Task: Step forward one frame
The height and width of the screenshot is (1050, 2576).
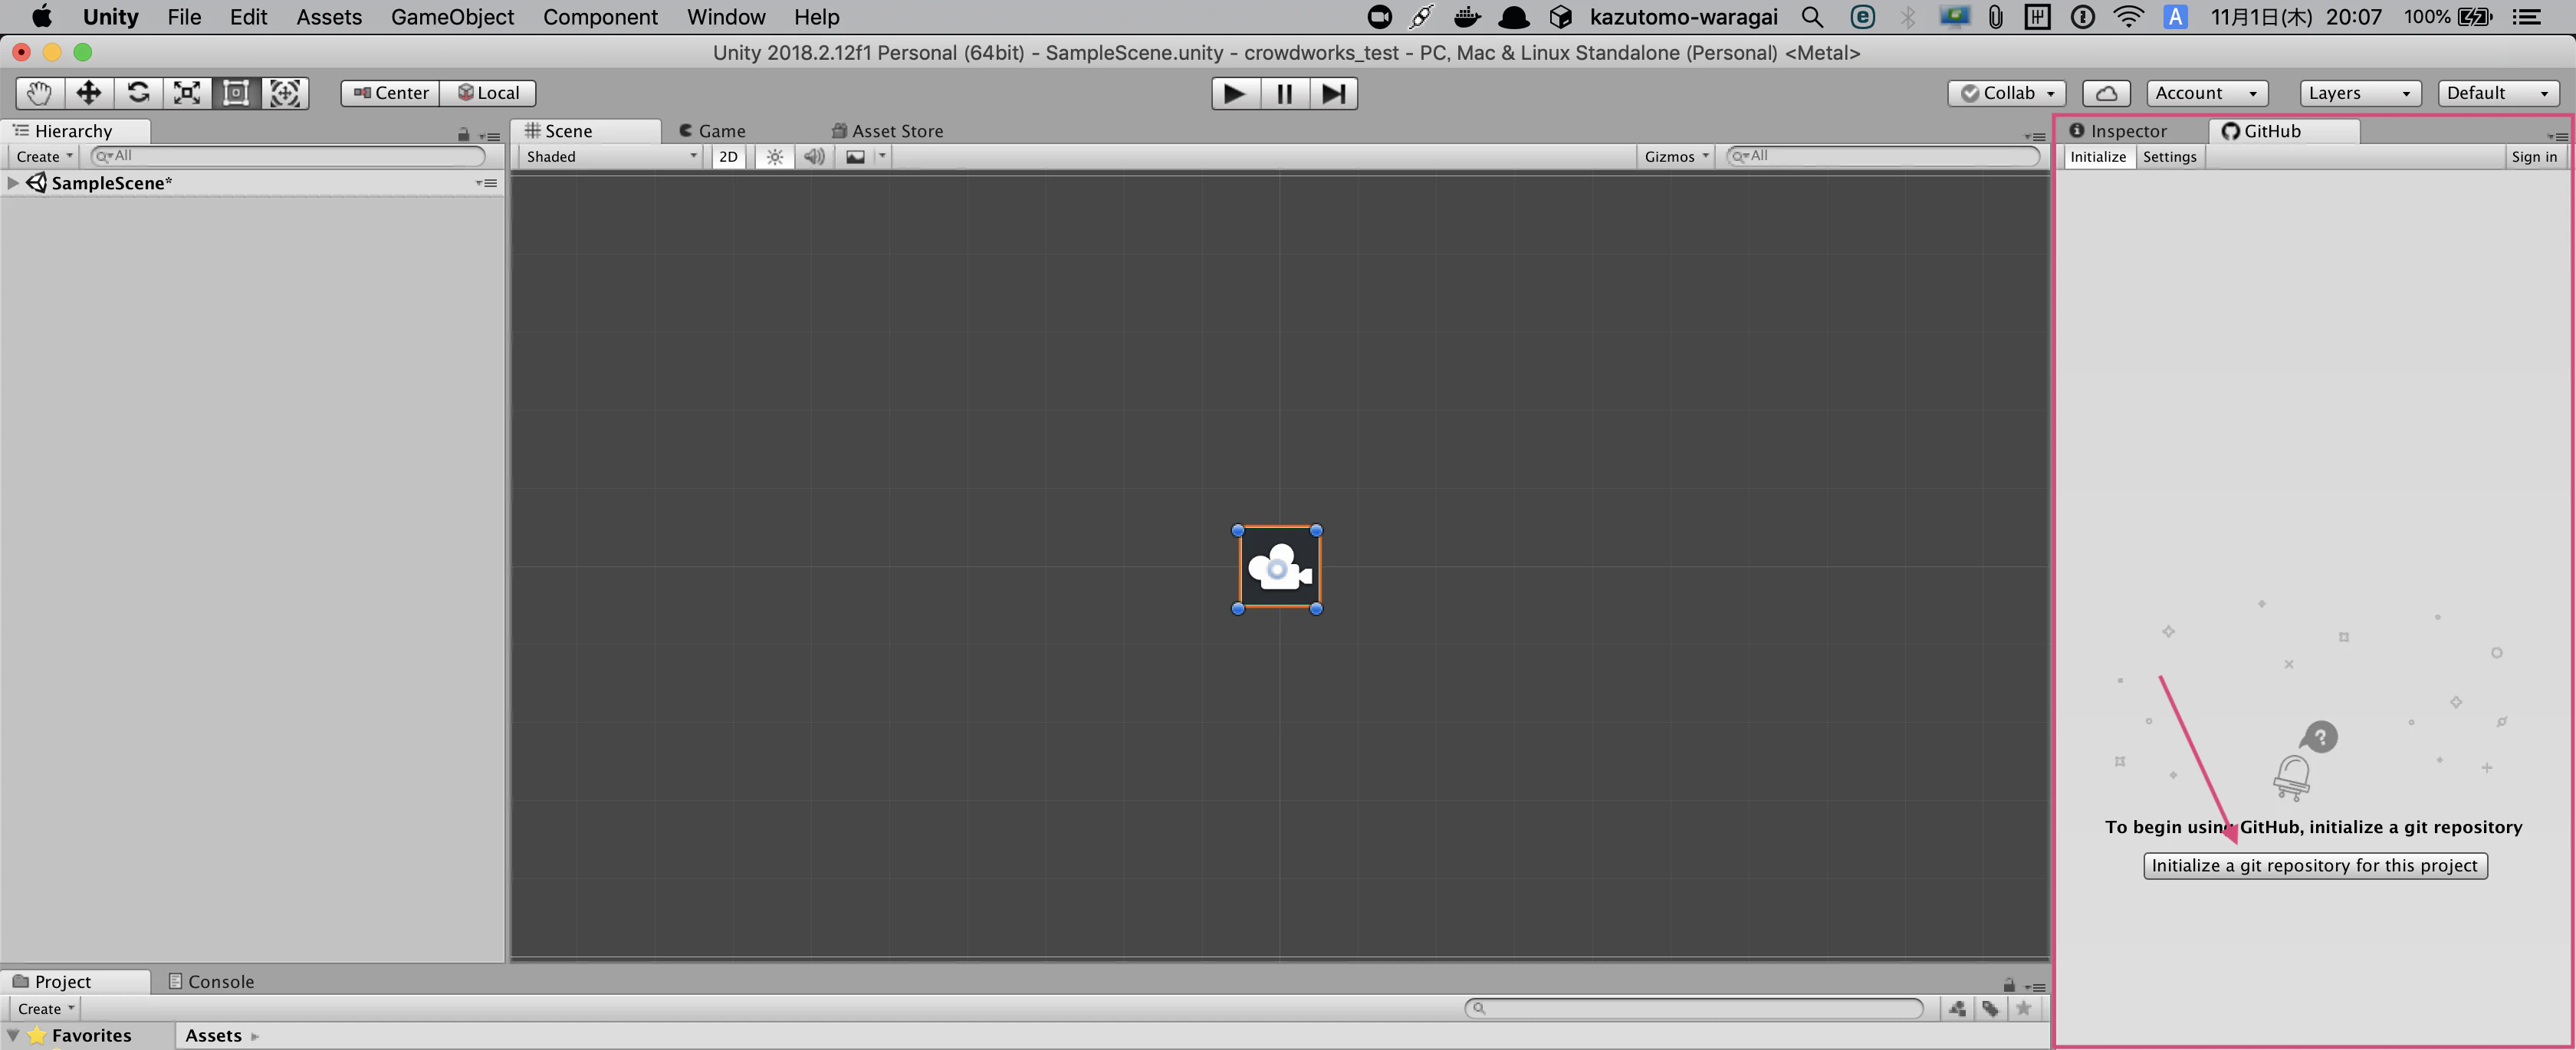Action: pos(1333,93)
